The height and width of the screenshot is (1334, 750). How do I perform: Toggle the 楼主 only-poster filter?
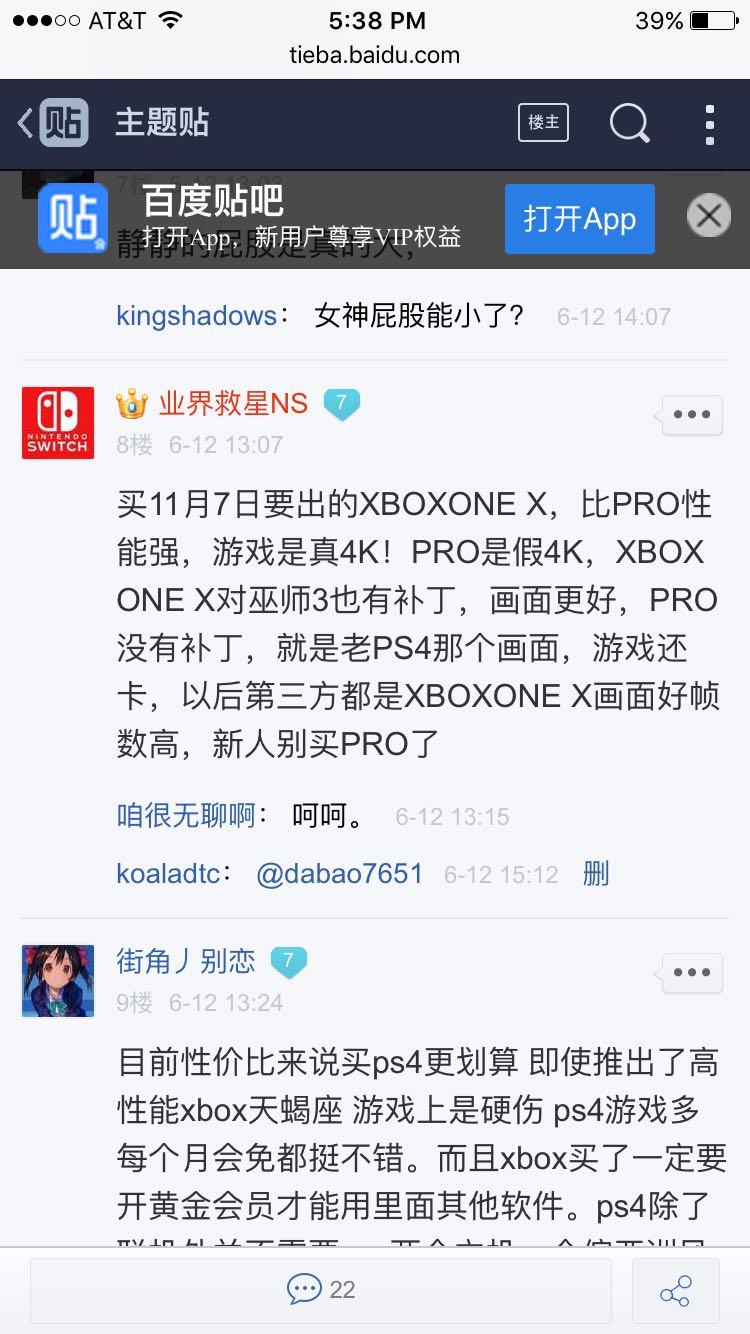pos(543,122)
